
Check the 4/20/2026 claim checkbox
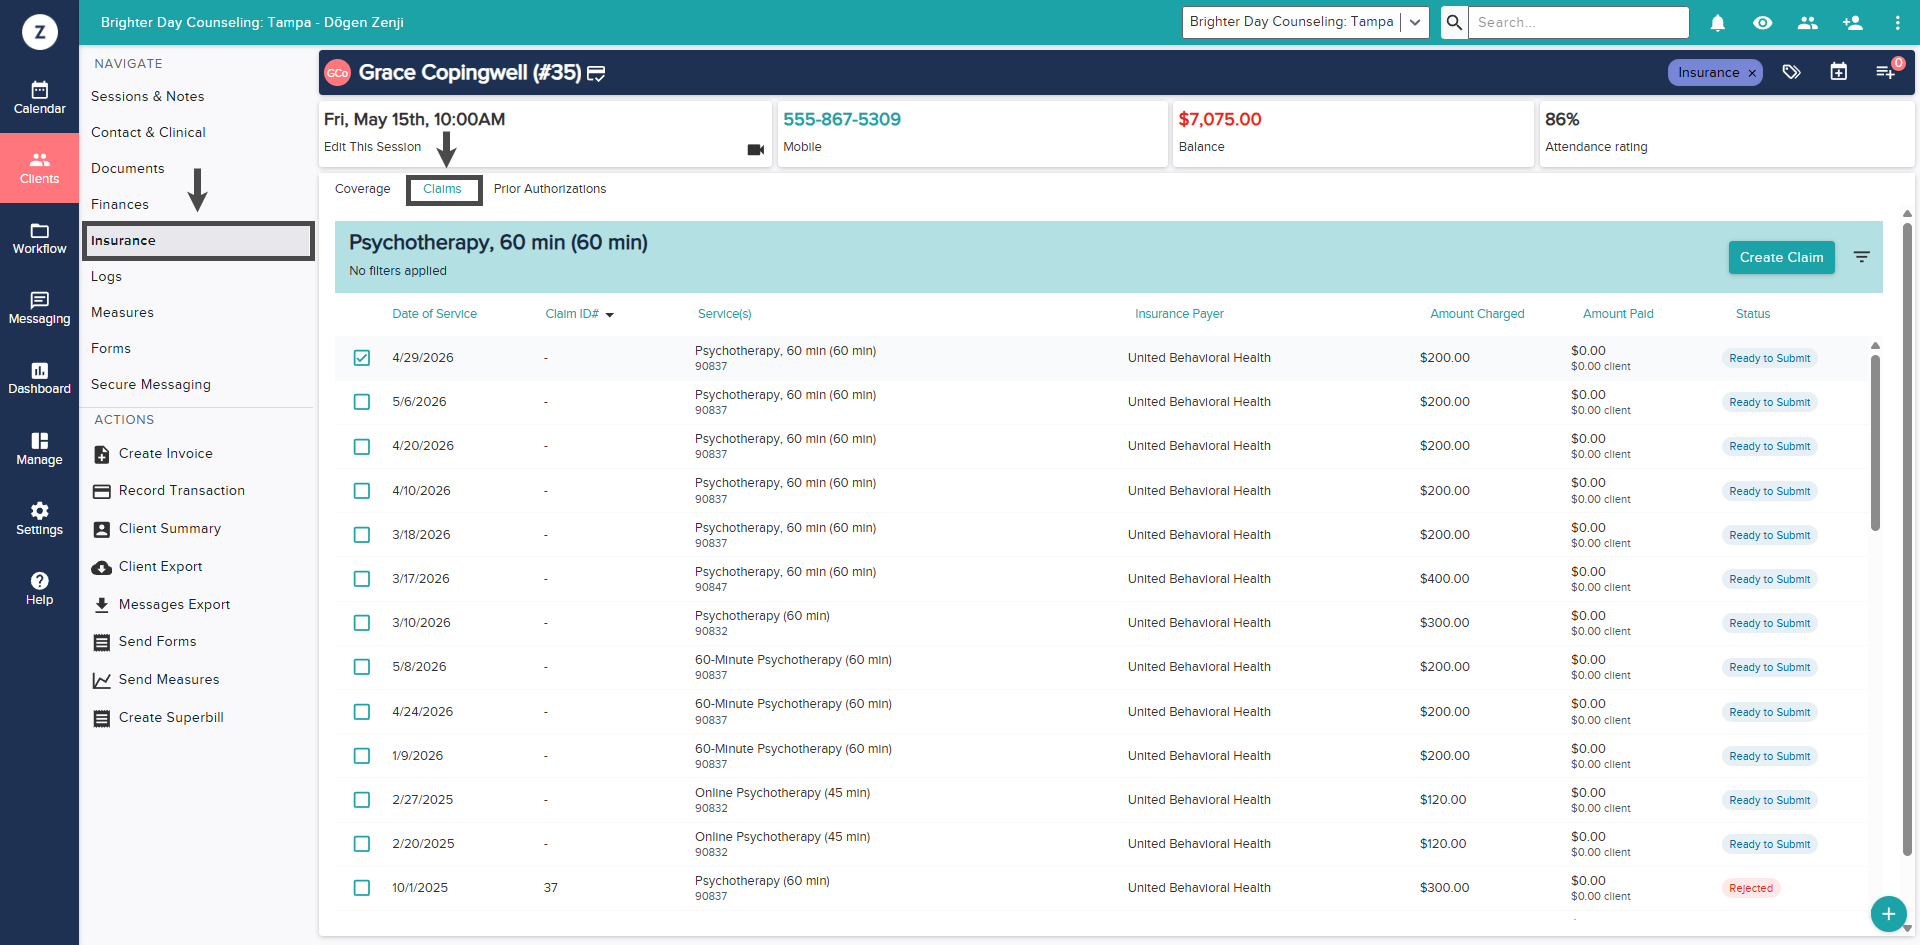click(362, 447)
